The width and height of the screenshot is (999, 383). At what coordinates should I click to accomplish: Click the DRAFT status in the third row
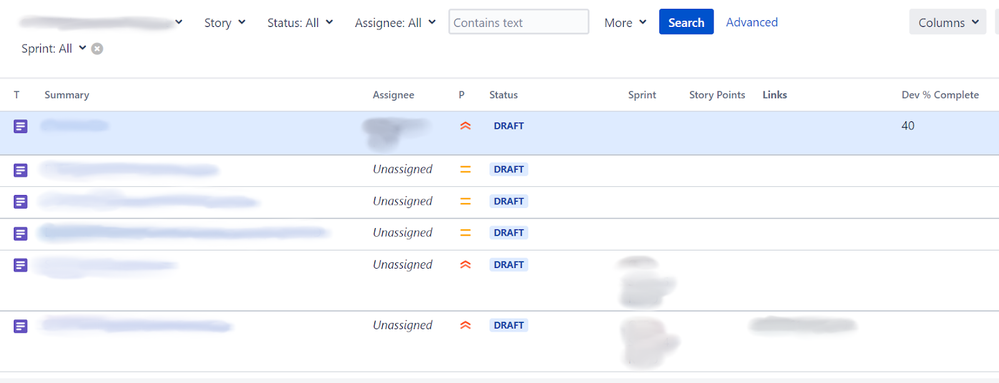509,201
